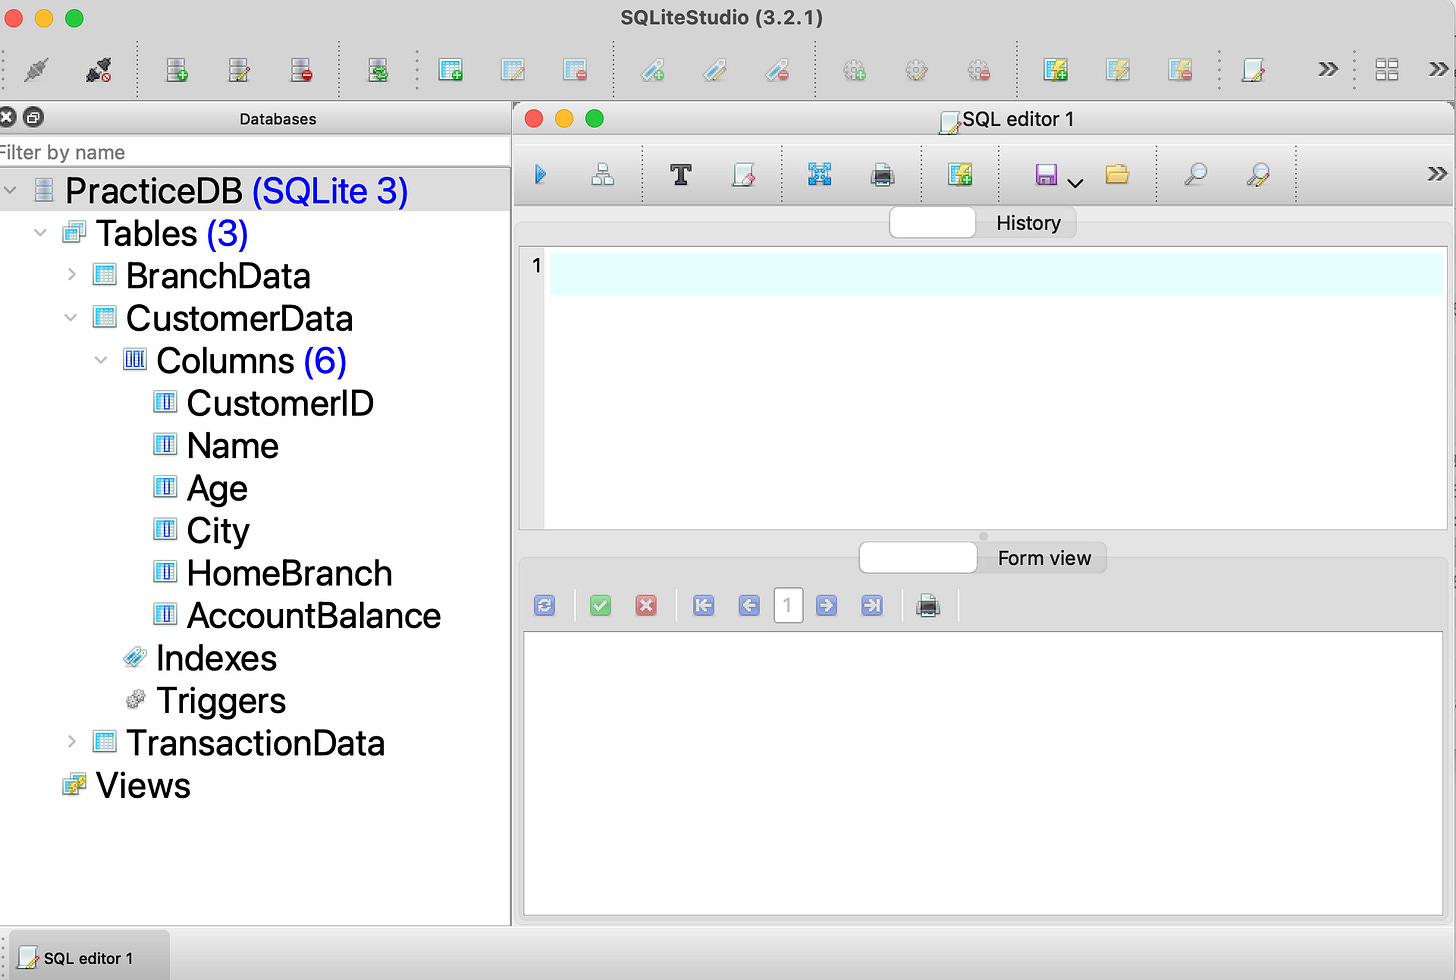Click the Connect to database plug icon
Image resolution: width=1456 pixels, height=980 pixels.
pyautogui.click(x=37, y=70)
